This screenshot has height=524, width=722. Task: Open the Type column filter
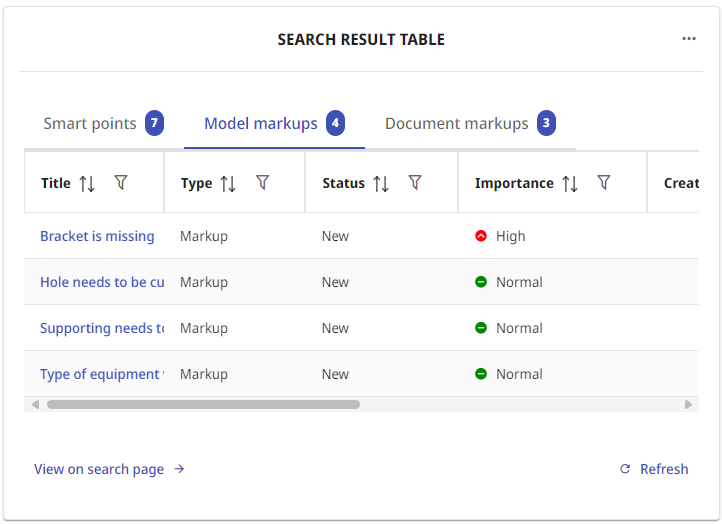point(262,182)
